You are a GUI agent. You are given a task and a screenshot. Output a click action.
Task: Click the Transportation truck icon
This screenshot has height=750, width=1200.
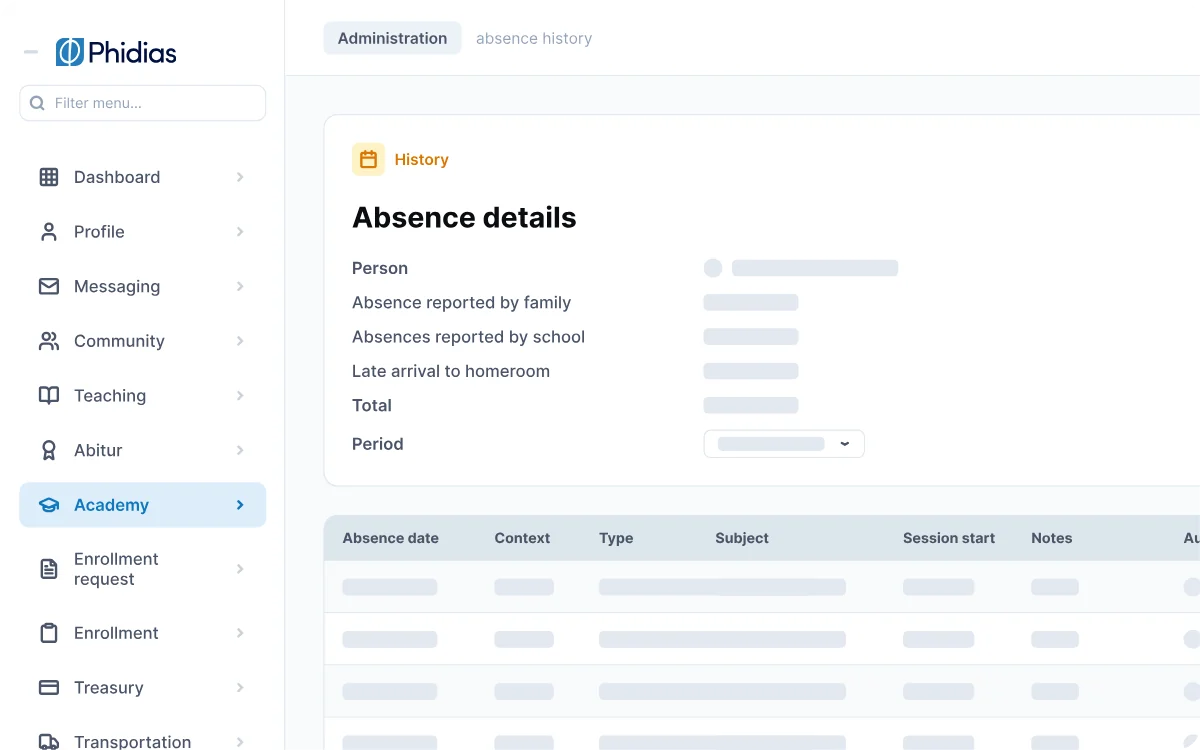pyautogui.click(x=48, y=742)
